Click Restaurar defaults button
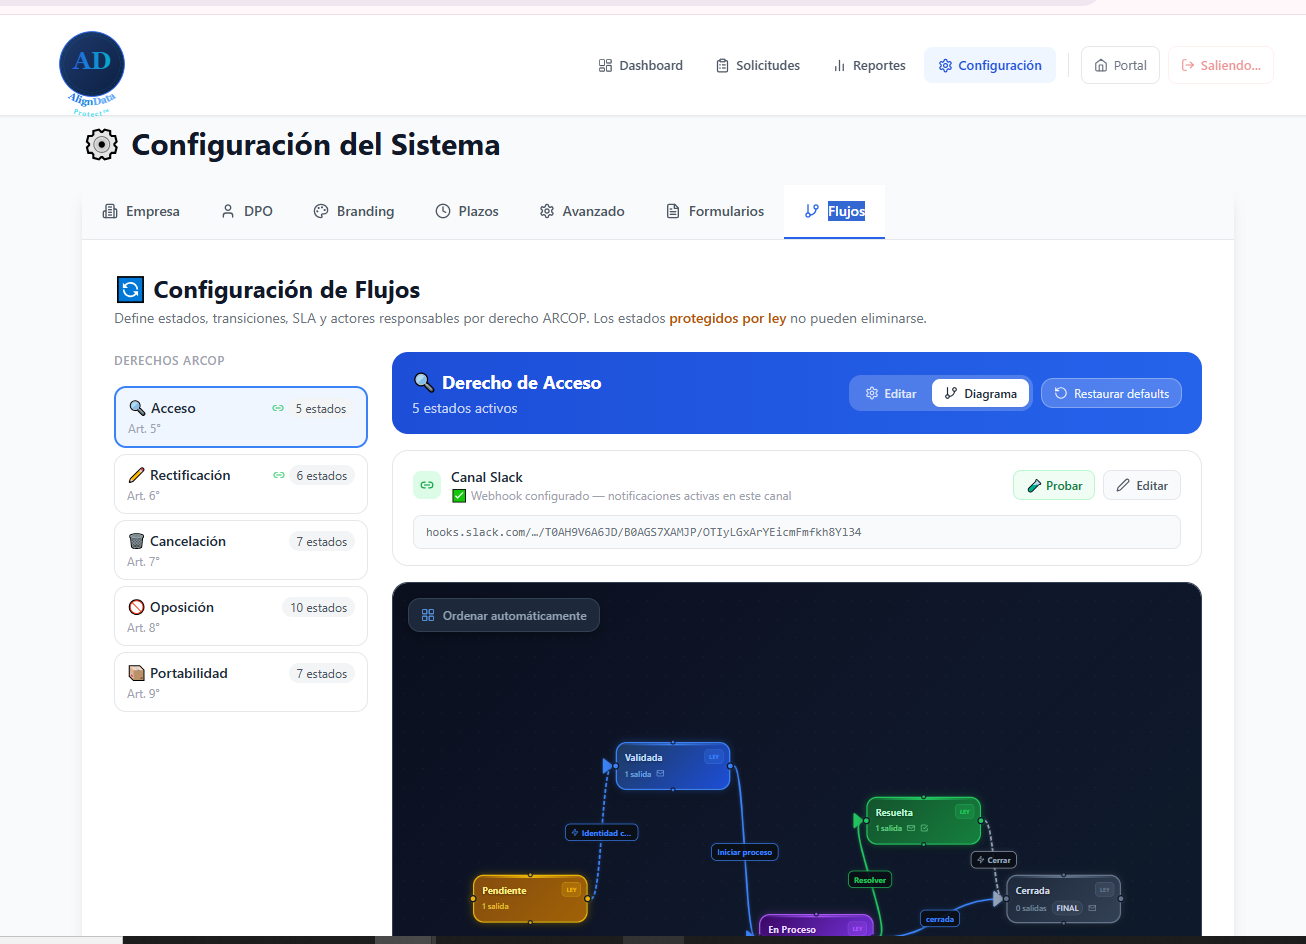1306x944 pixels. click(x=1111, y=393)
